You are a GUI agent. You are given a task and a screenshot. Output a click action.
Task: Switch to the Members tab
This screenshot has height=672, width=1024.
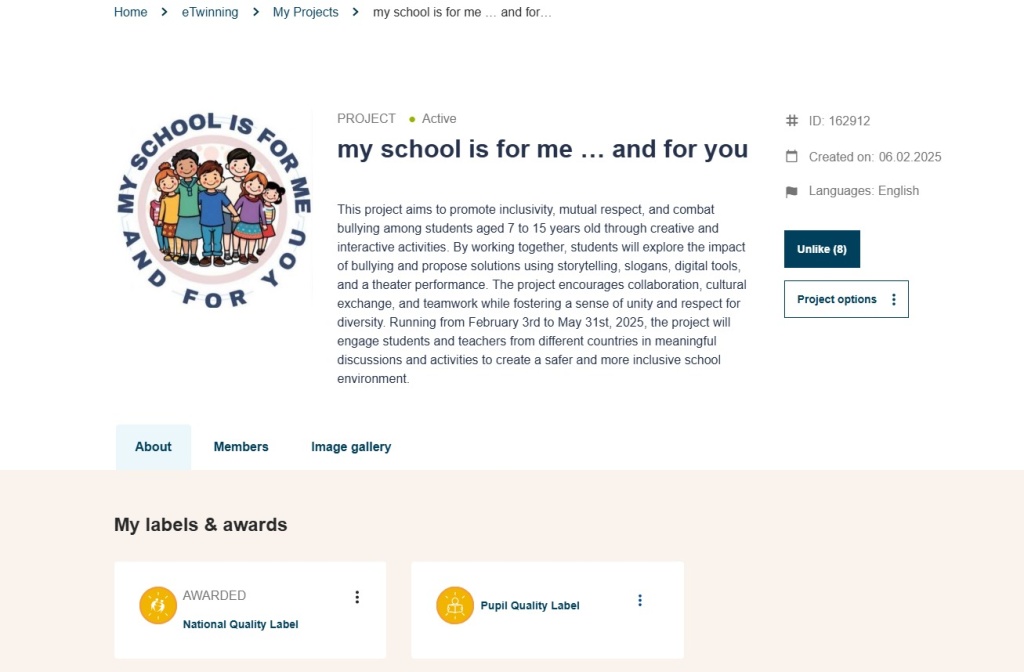pyautogui.click(x=241, y=447)
